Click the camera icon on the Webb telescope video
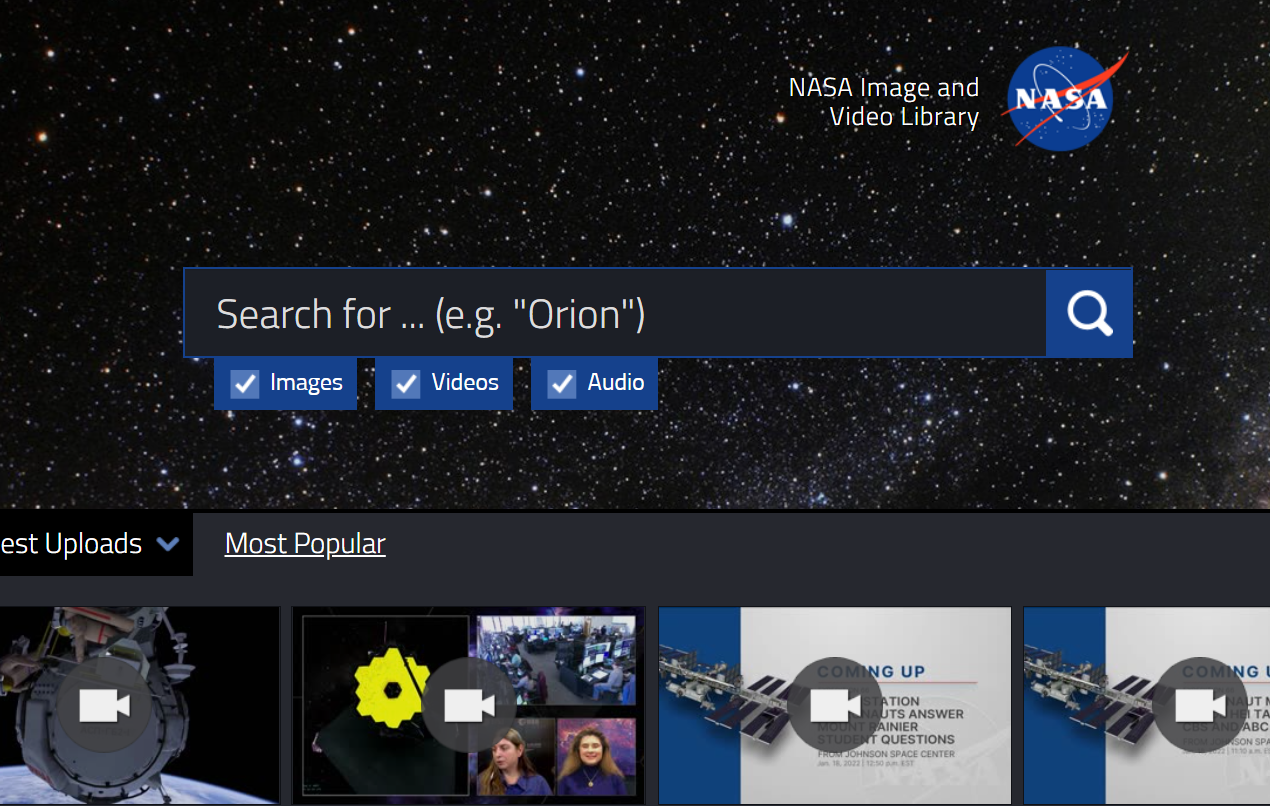This screenshot has width=1270, height=806. coord(470,705)
